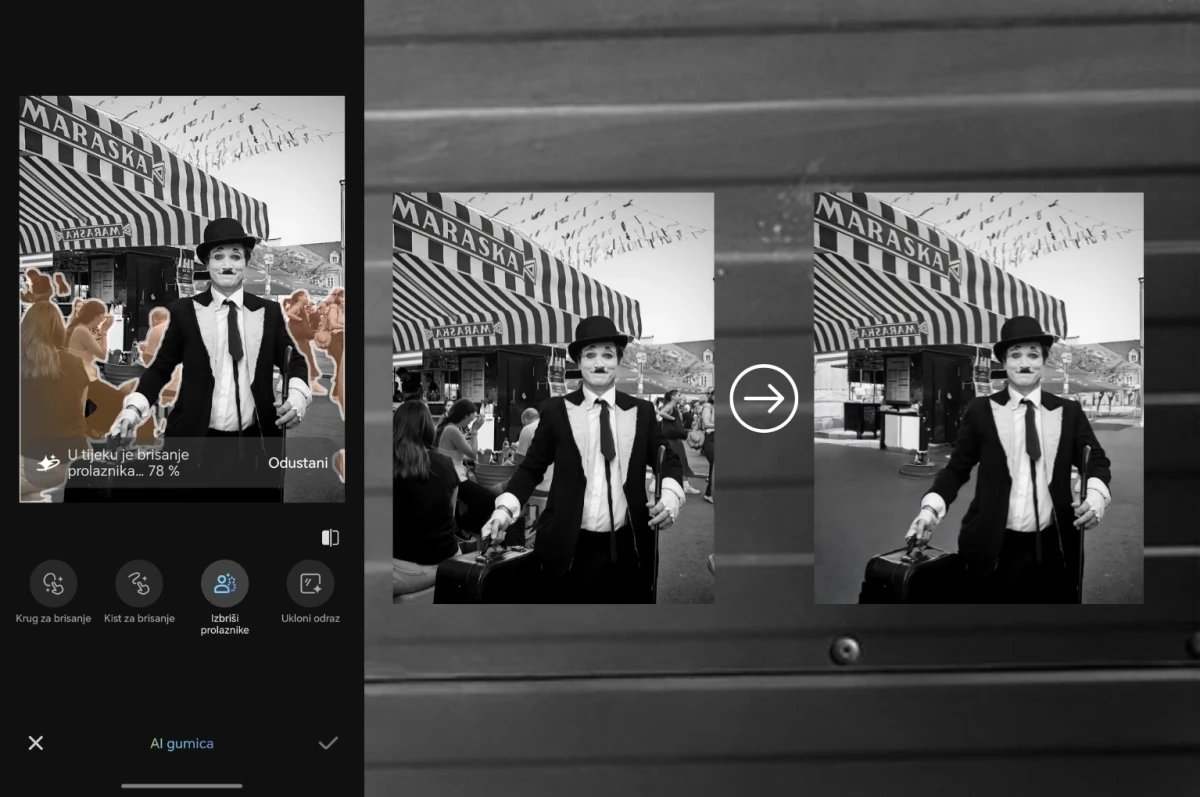Select the Krug za brisanje tool icon
Screen dimensions: 1200x797
point(53,584)
